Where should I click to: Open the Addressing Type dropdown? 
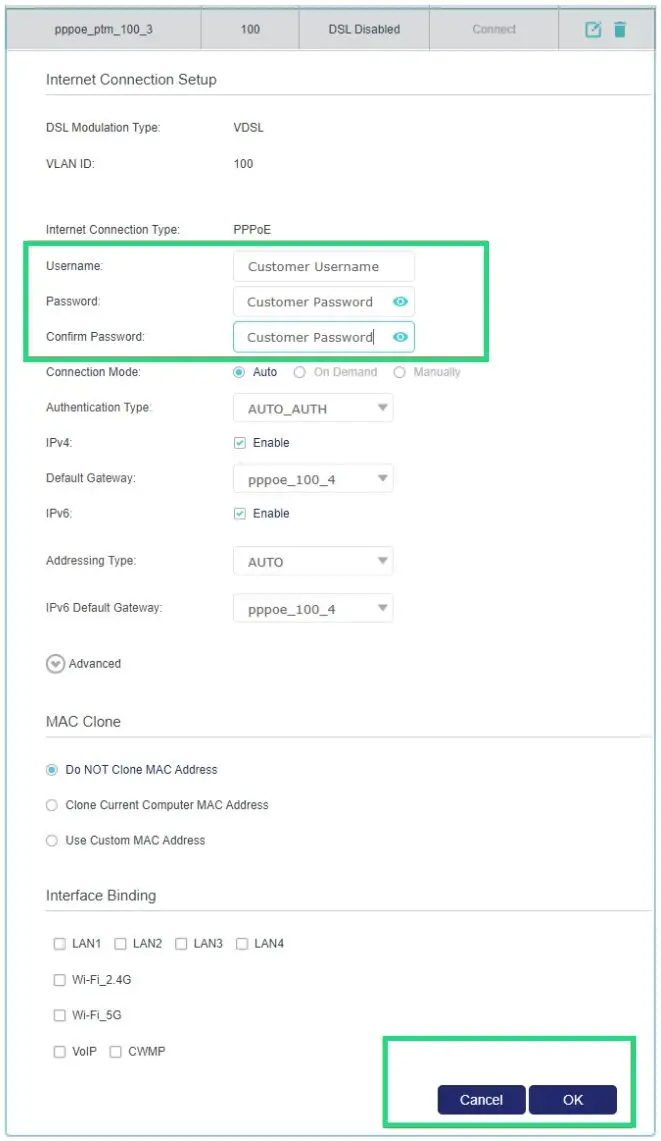[x=312, y=560]
